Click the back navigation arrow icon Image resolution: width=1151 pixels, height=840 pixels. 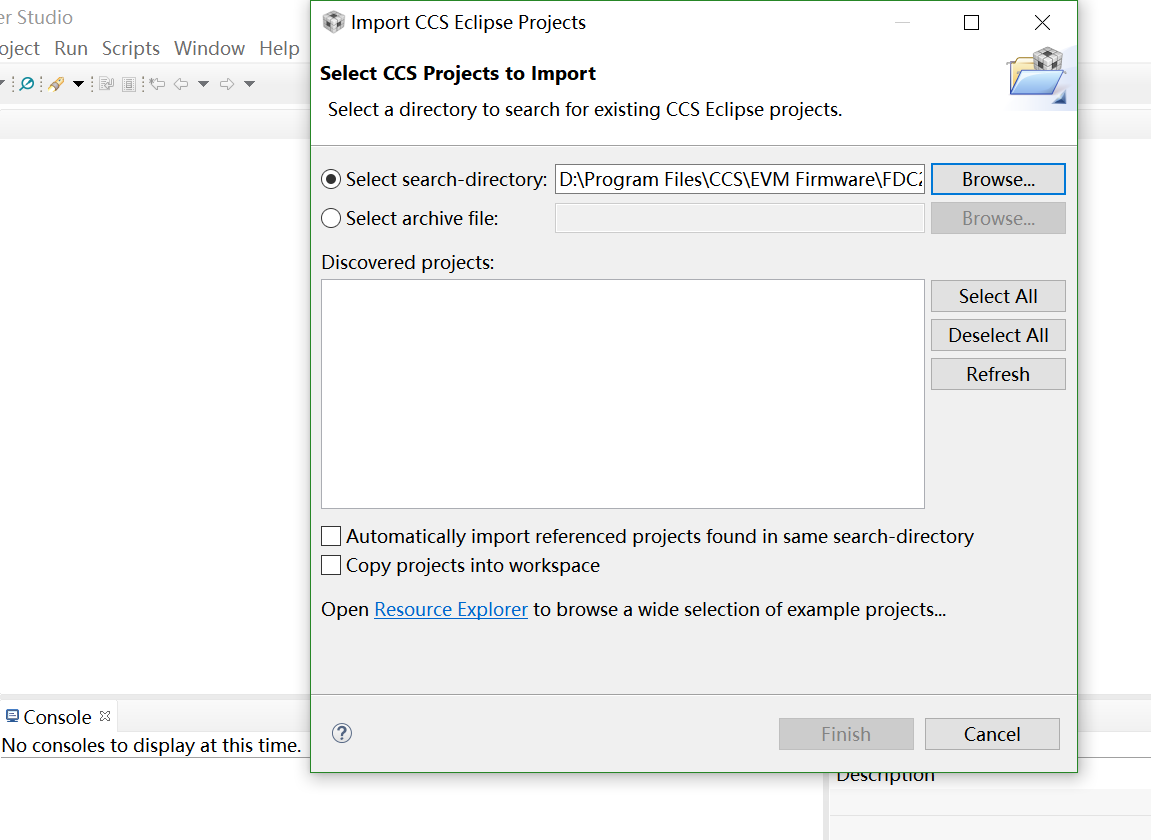pos(181,84)
